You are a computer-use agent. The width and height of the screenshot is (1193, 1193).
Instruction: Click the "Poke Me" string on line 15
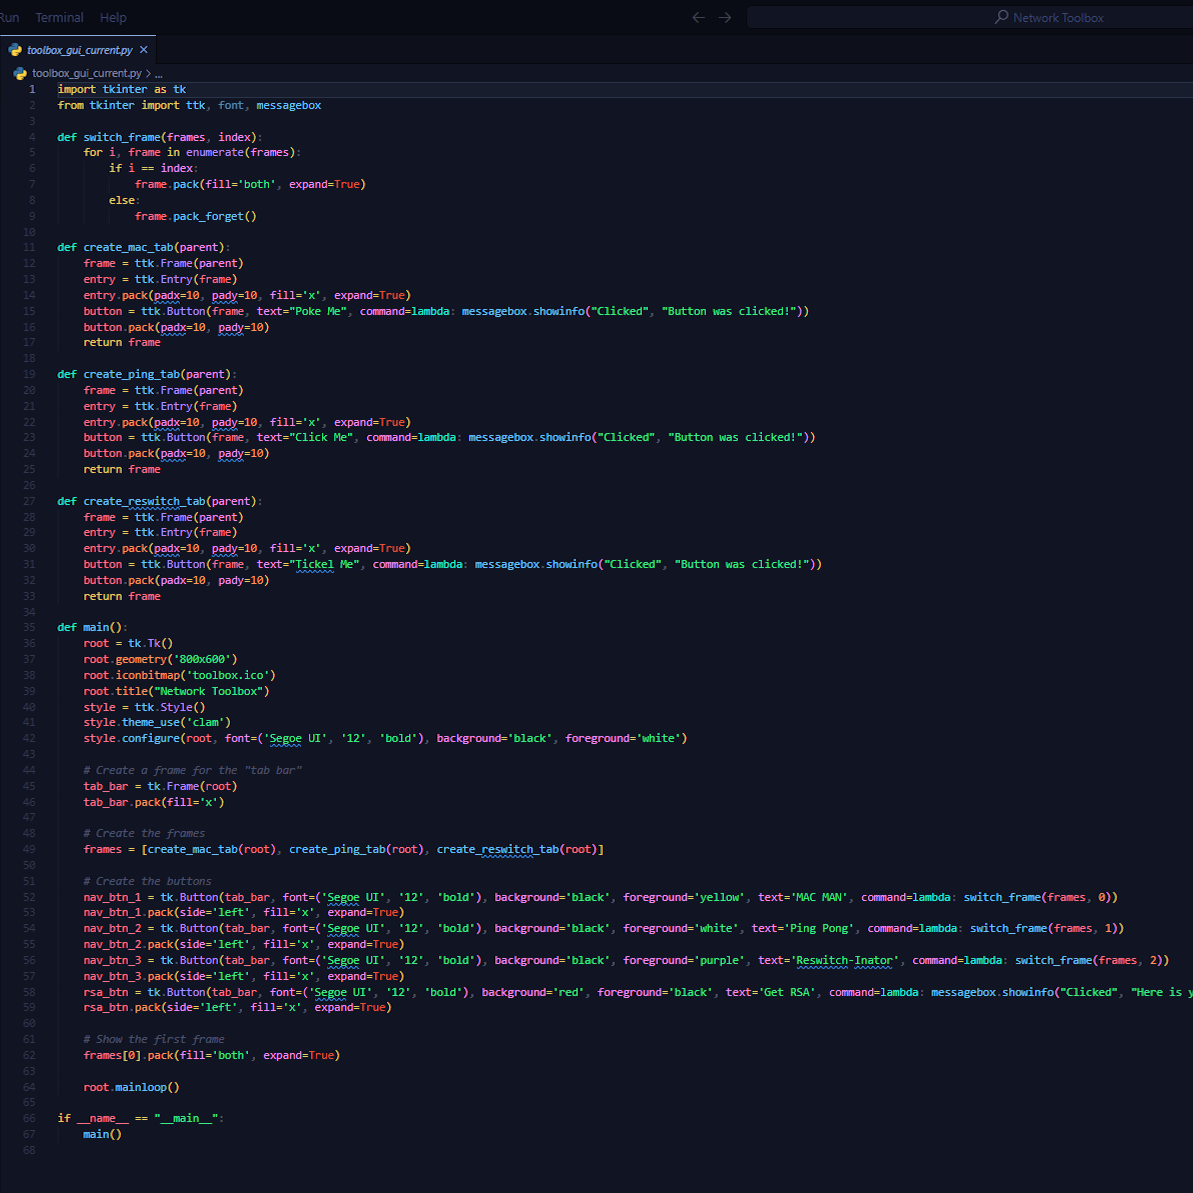coord(318,311)
